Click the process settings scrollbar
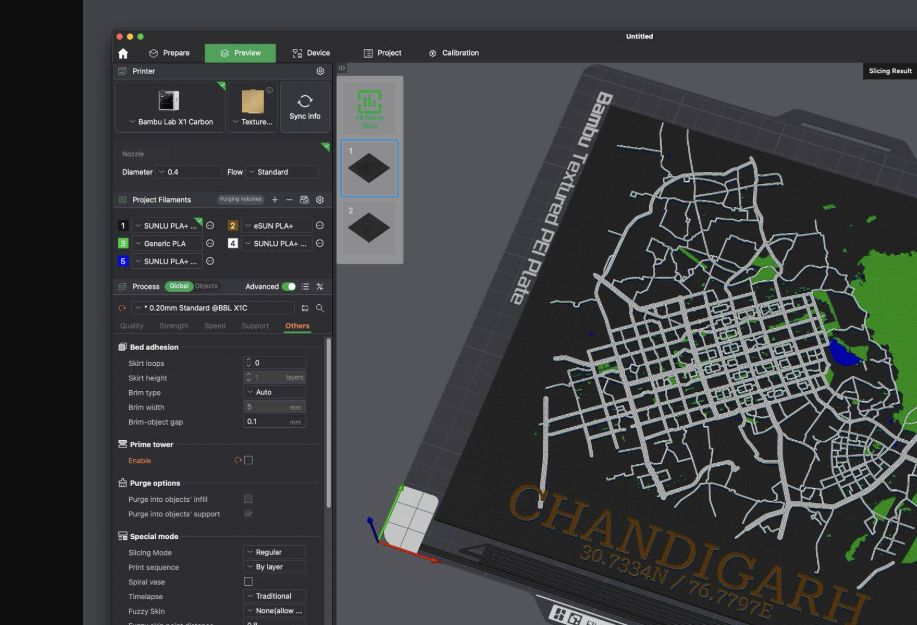This screenshot has height=625, width=917. click(328, 423)
